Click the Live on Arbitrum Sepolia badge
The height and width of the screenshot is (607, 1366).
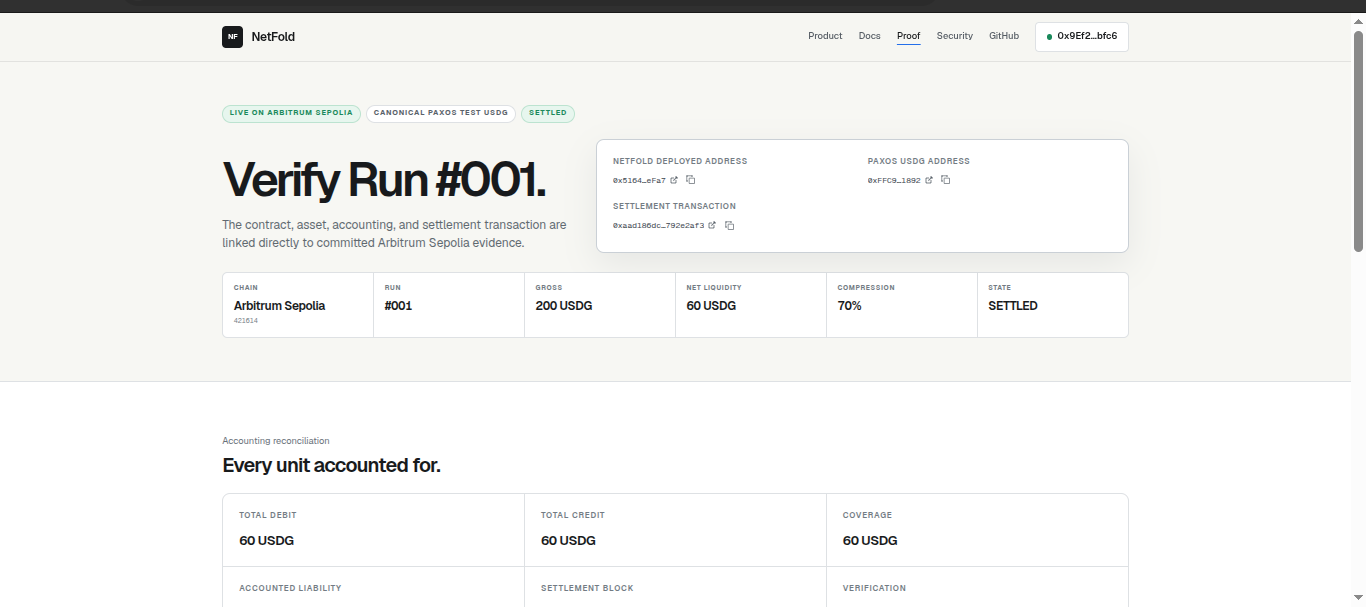[291, 113]
